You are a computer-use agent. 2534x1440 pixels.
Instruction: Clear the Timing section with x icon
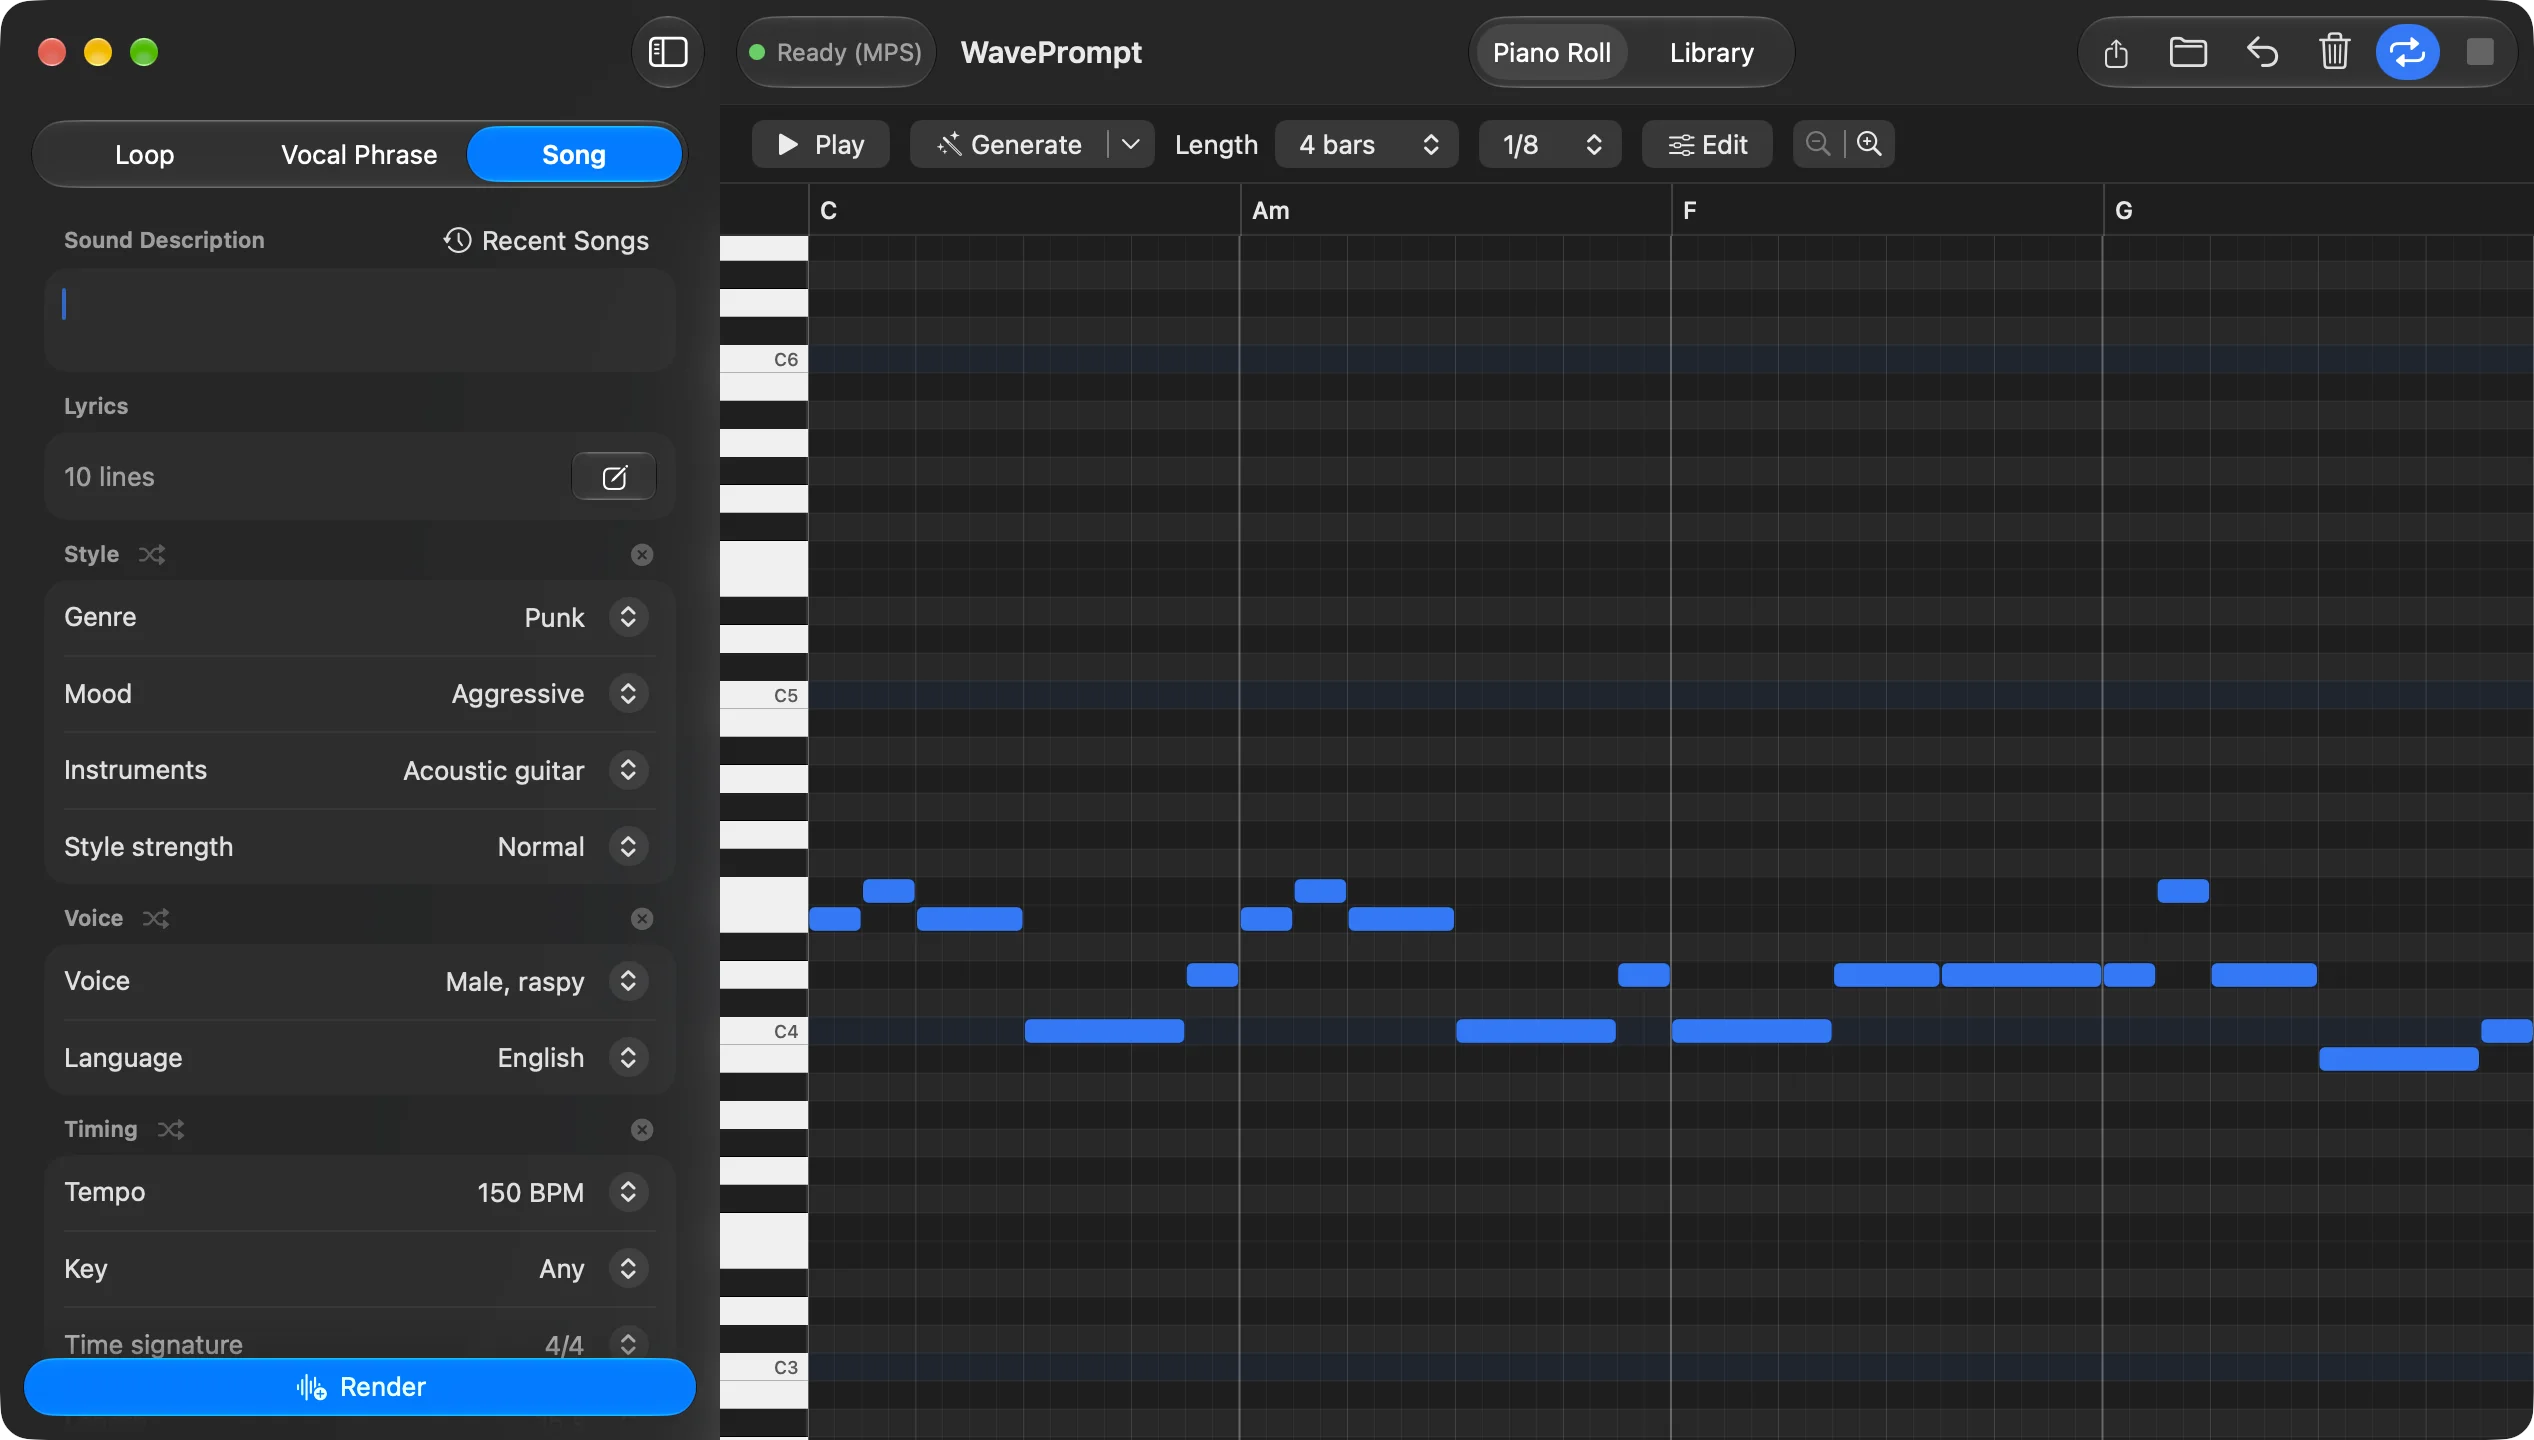click(642, 1129)
